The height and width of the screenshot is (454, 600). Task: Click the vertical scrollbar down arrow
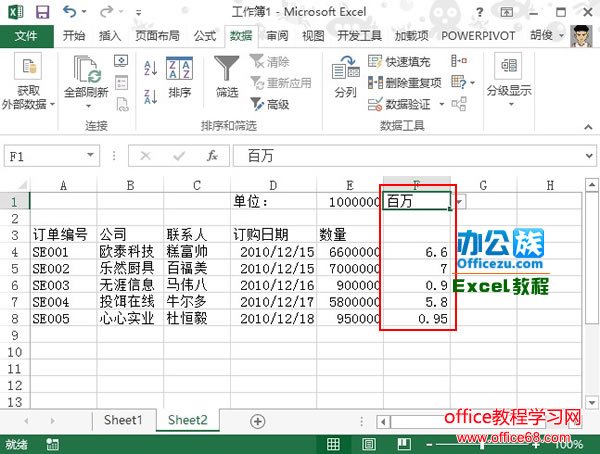pos(592,403)
